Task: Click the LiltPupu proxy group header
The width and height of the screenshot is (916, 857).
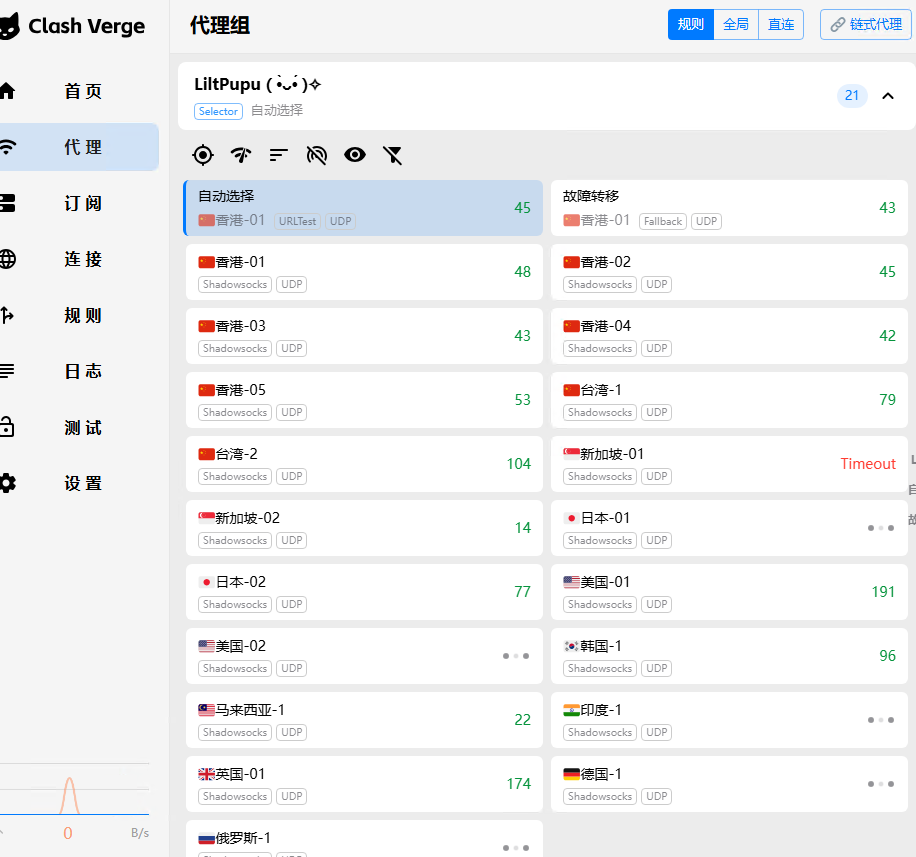Action: click(x=500, y=96)
